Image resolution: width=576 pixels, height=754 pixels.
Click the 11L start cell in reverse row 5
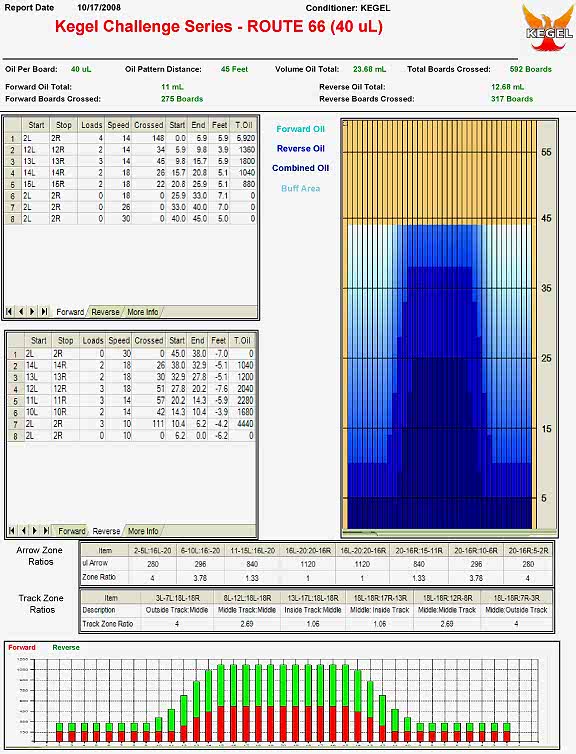37,401
